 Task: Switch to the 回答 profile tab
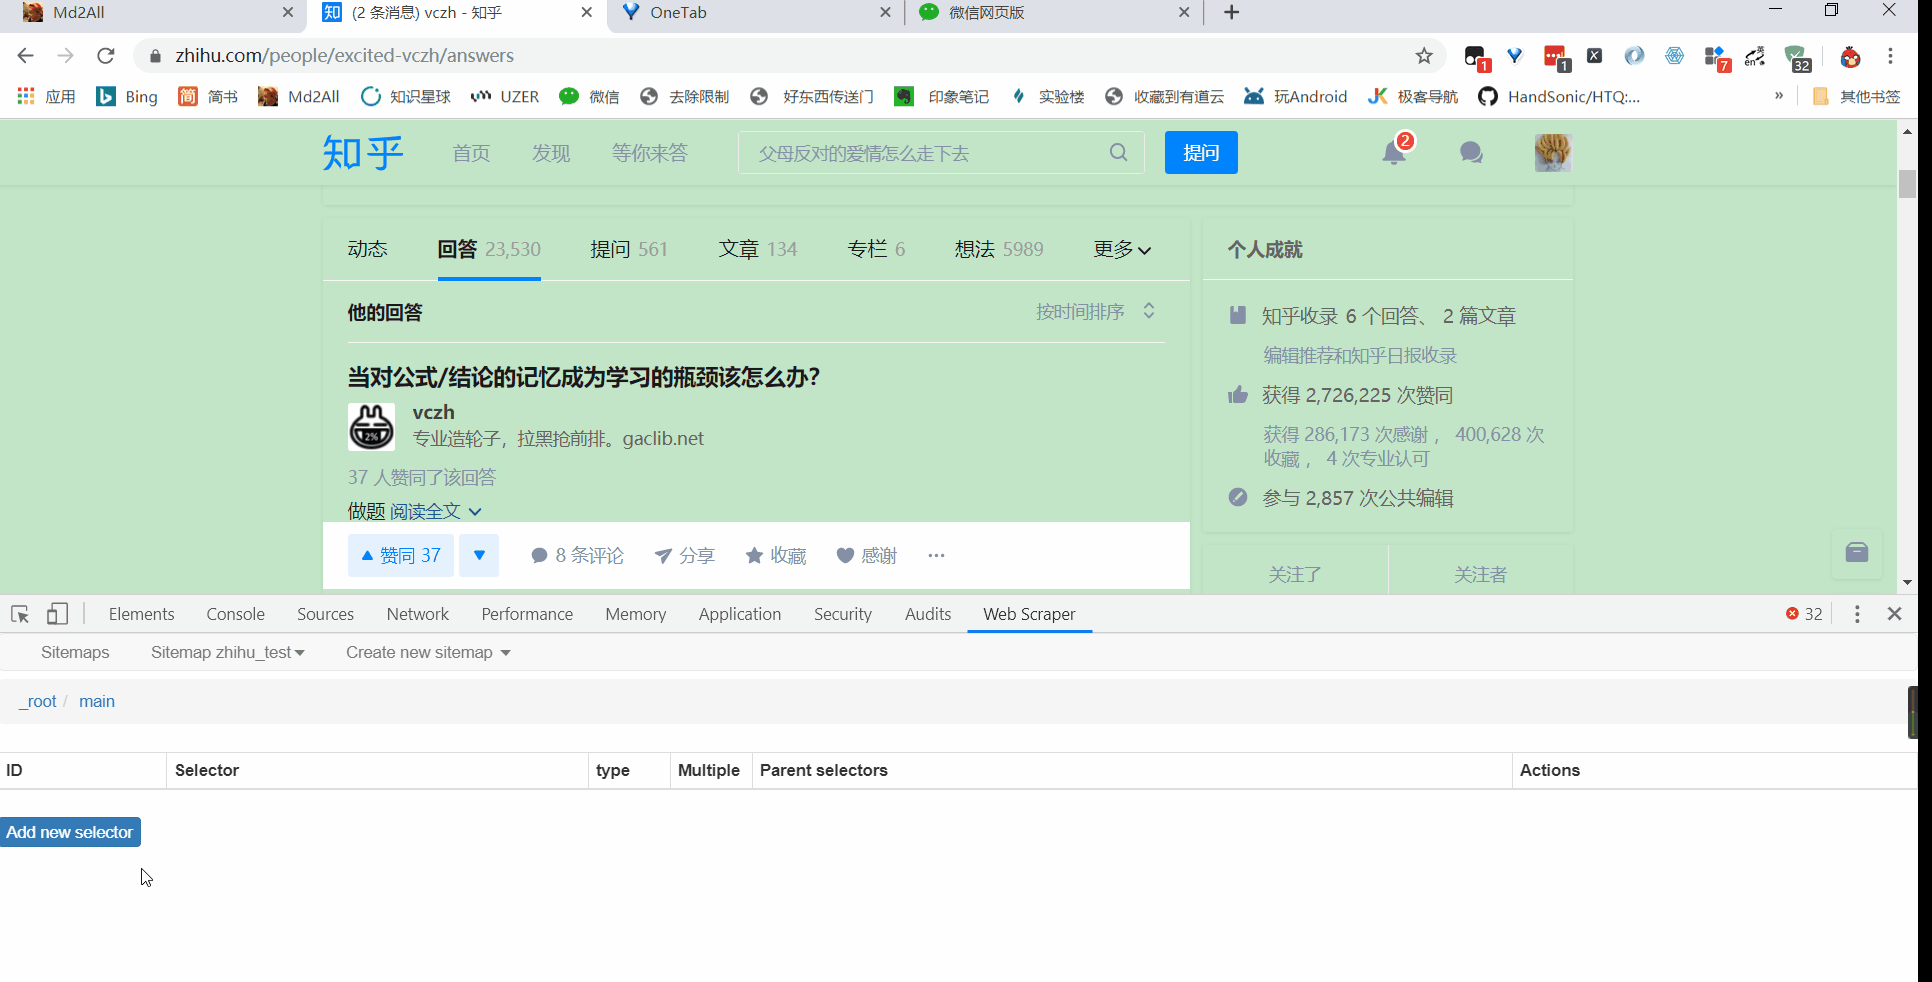click(x=489, y=249)
